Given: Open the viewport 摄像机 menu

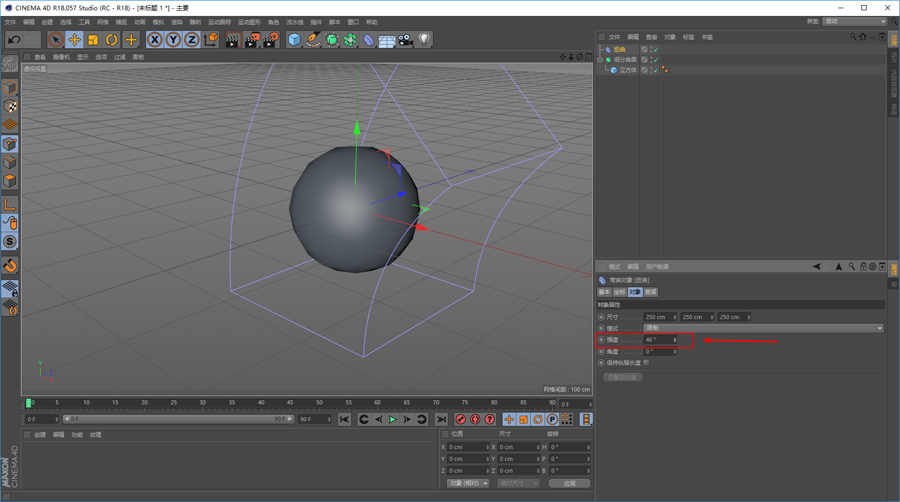Looking at the screenshot, I should [61, 57].
